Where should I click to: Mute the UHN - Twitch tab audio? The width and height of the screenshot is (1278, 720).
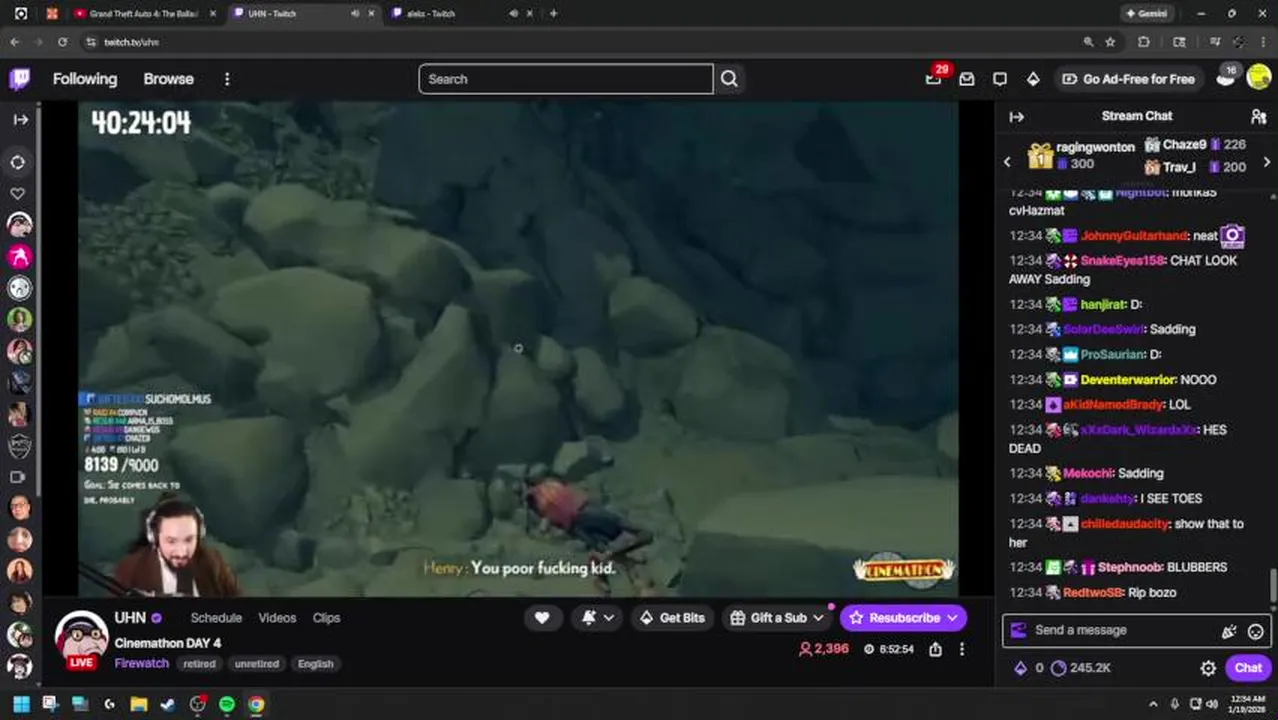pyautogui.click(x=355, y=13)
